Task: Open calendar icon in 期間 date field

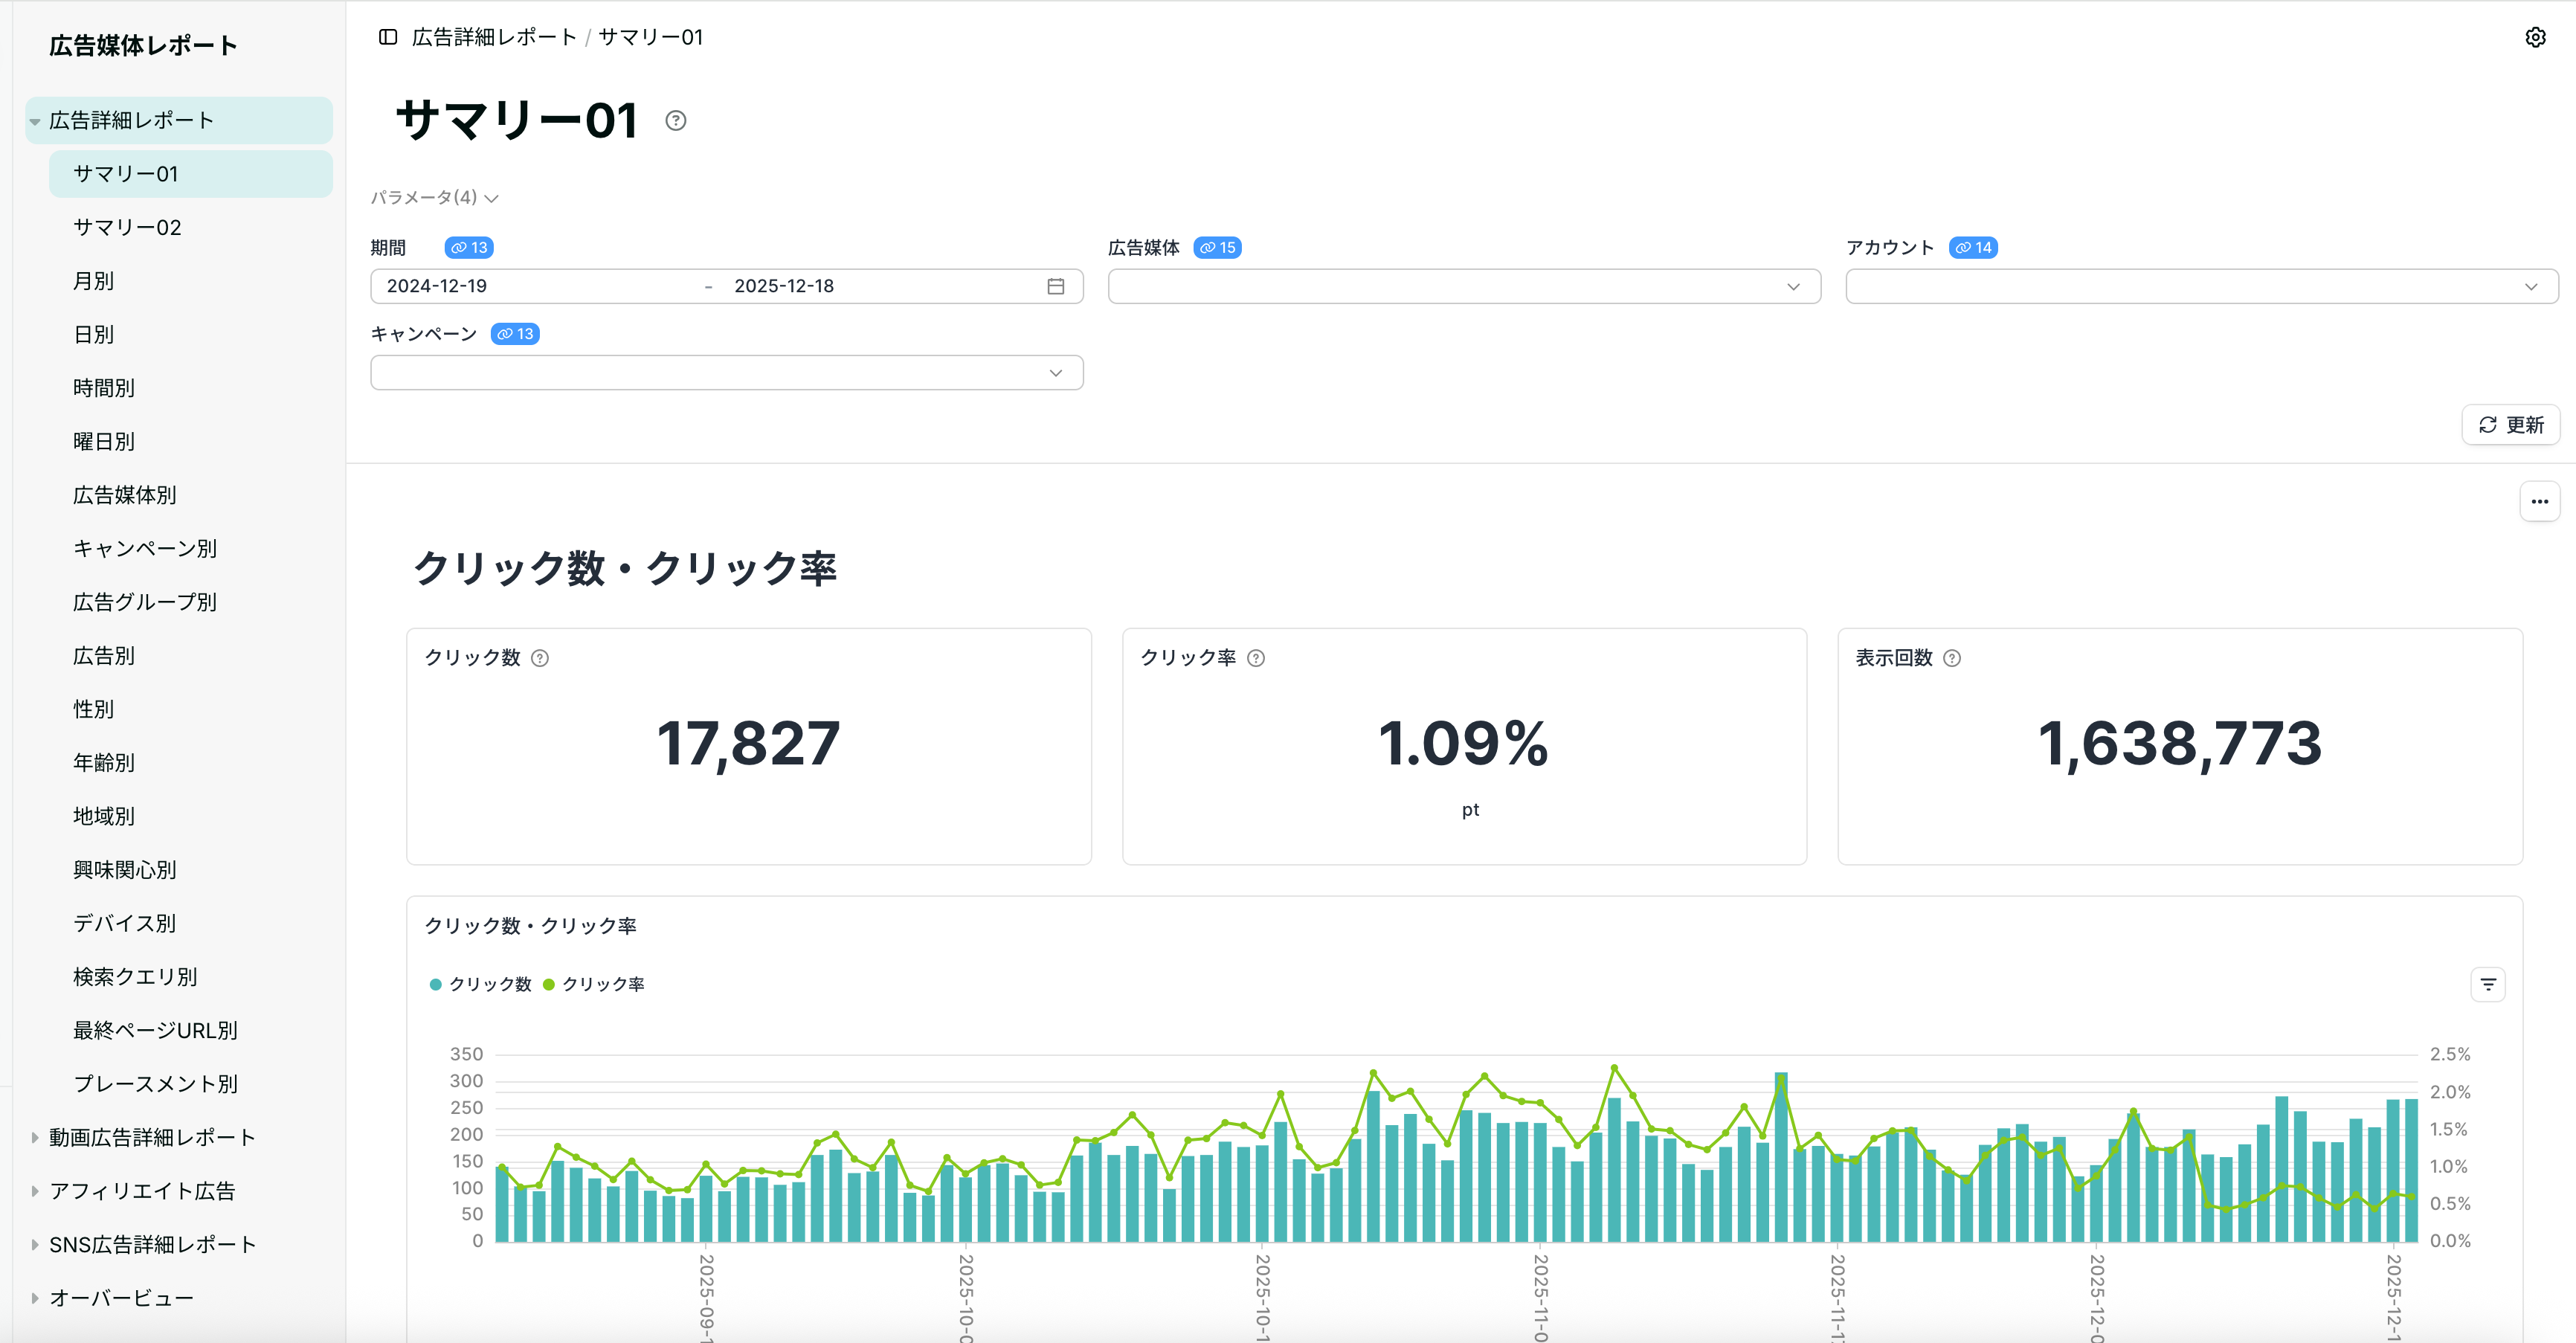Action: [x=1055, y=286]
